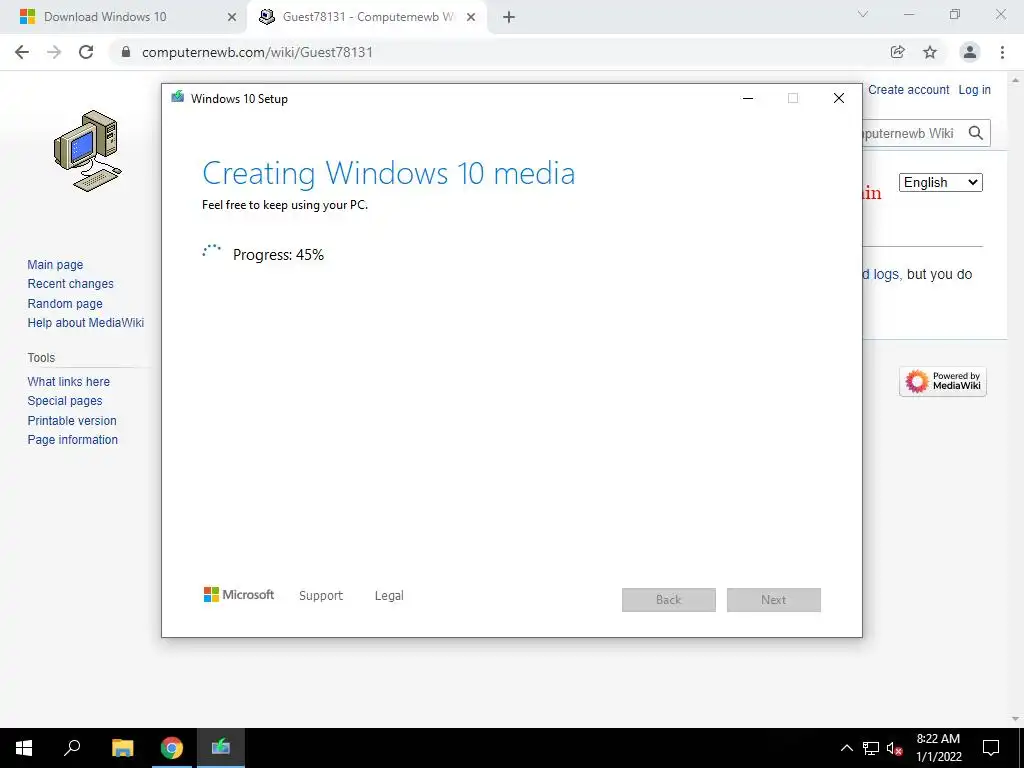Open File Explorer from taskbar
Image resolution: width=1024 pixels, height=768 pixels.
point(122,748)
